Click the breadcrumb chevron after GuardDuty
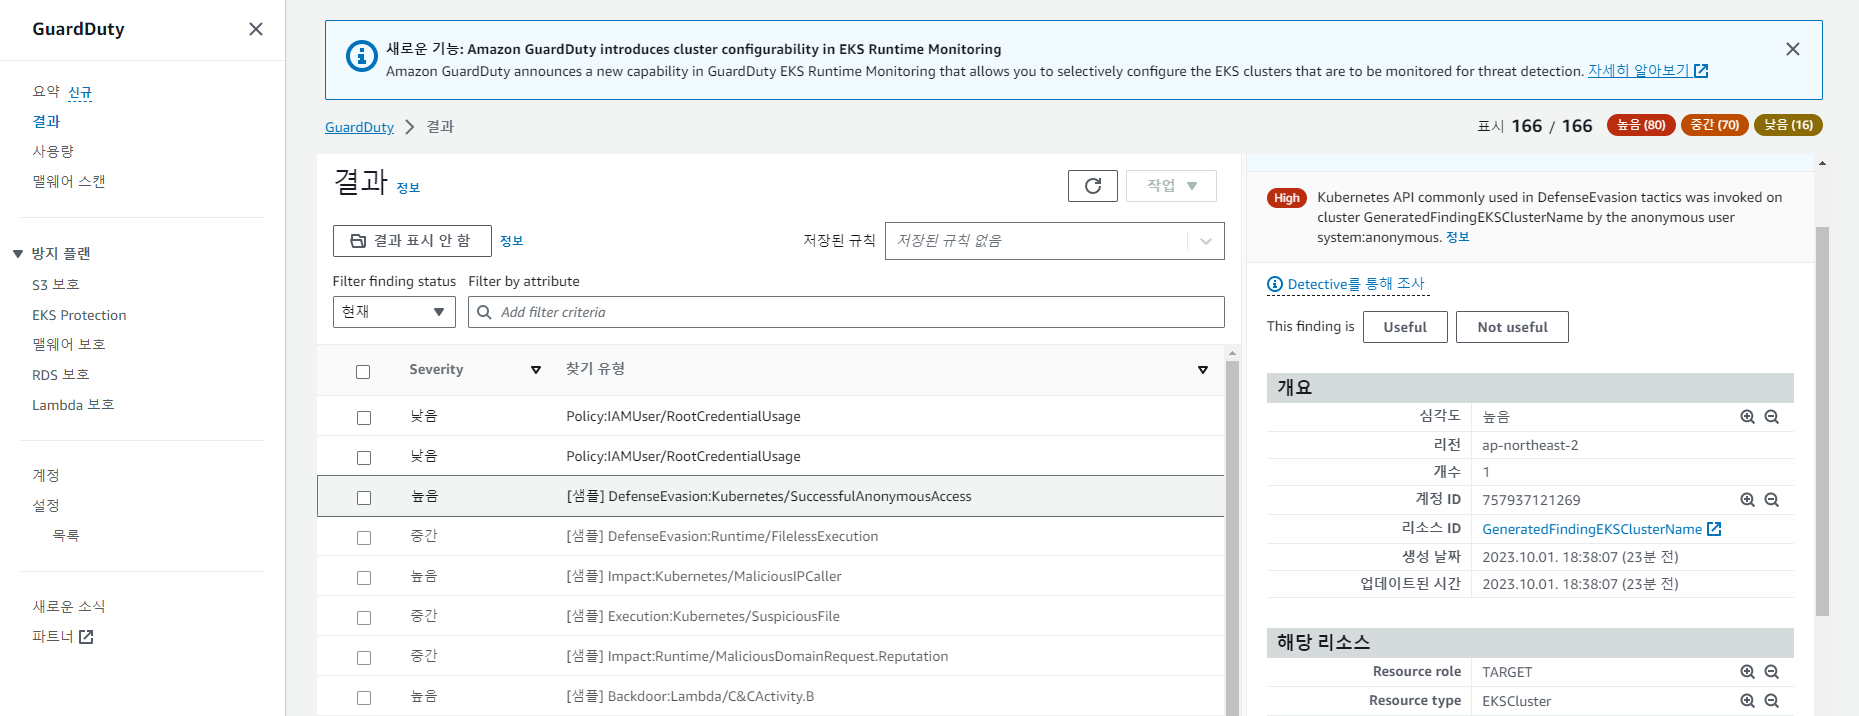This screenshot has height=716, width=1859. 410,127
